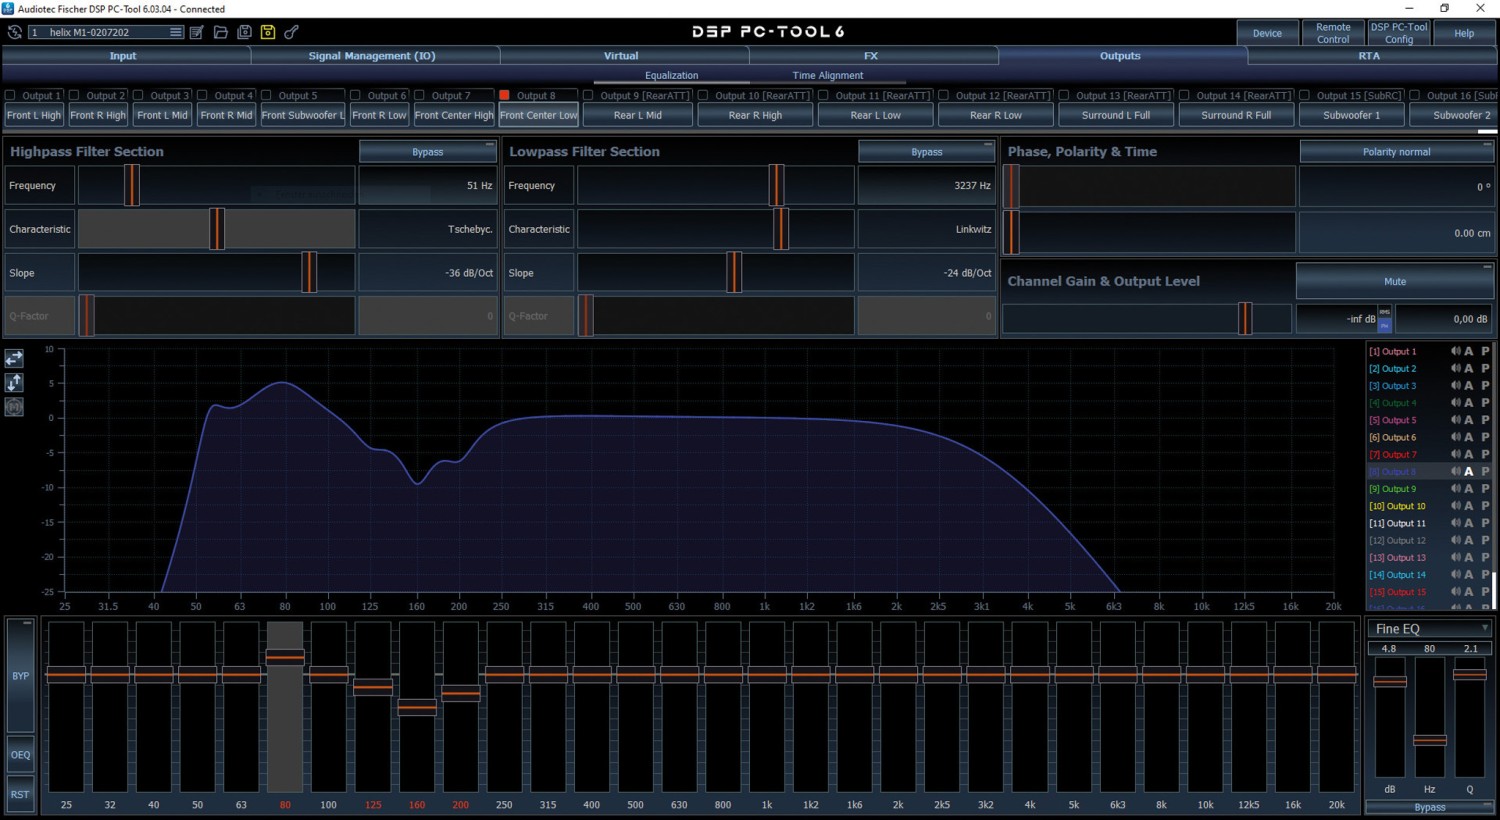1500x820 pixels.
Task: Open the Time Alignment sub-tab
Action: (x=828, y=75)
